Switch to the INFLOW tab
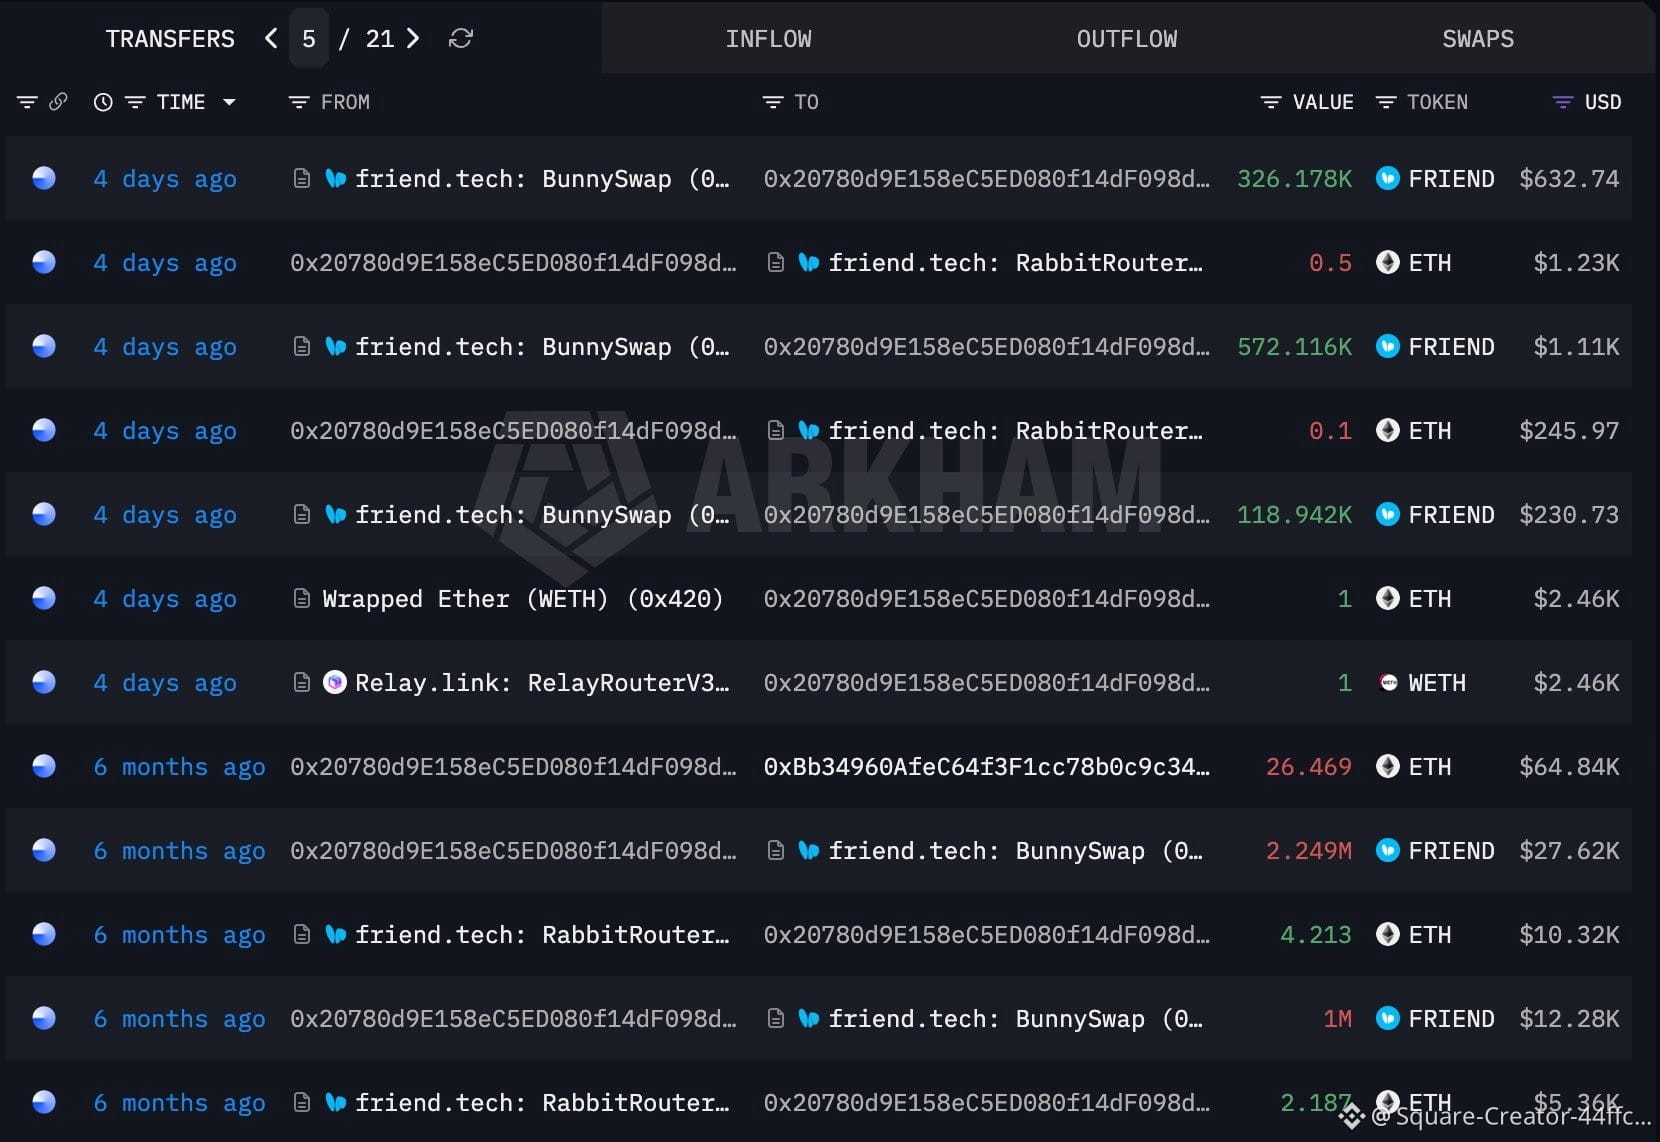Viewport: 1660px width, 1142px height. click(x=768, y=39)
